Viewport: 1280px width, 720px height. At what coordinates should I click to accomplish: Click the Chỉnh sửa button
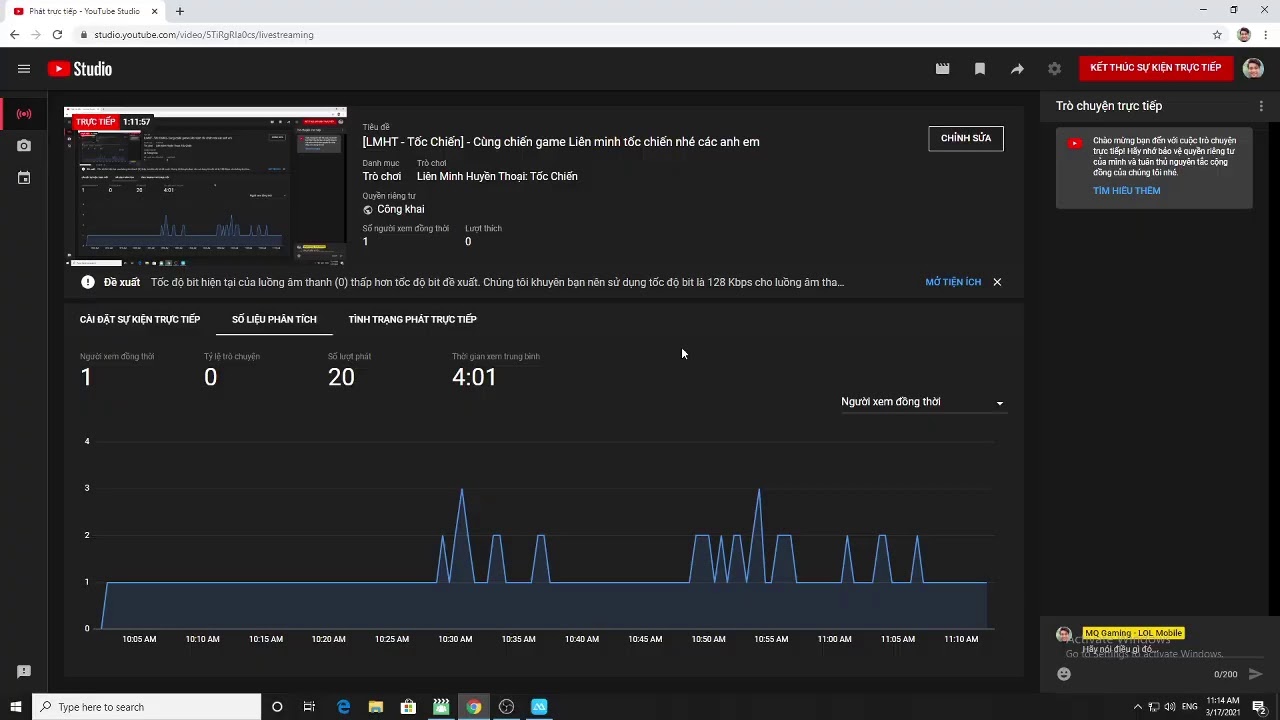(x=965, y=138)
